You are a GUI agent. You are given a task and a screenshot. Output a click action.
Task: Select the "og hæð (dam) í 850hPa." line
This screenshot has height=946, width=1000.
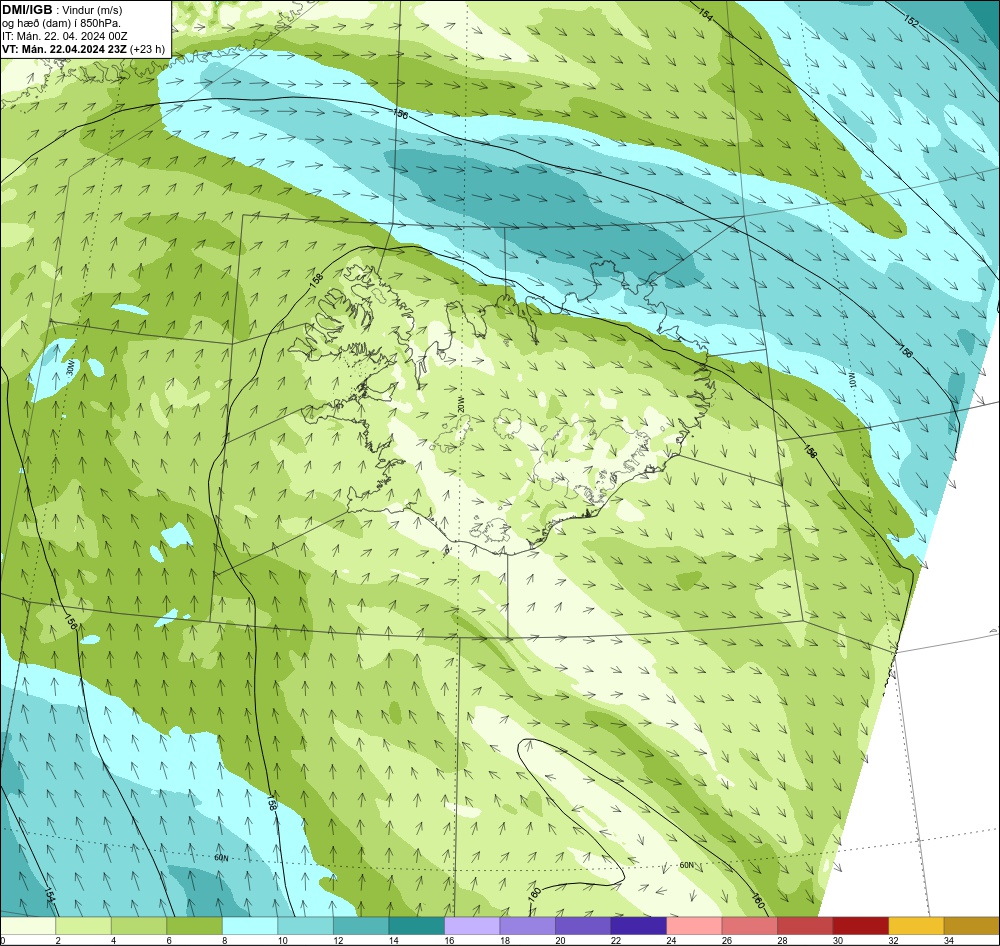(x=61, y=23)
